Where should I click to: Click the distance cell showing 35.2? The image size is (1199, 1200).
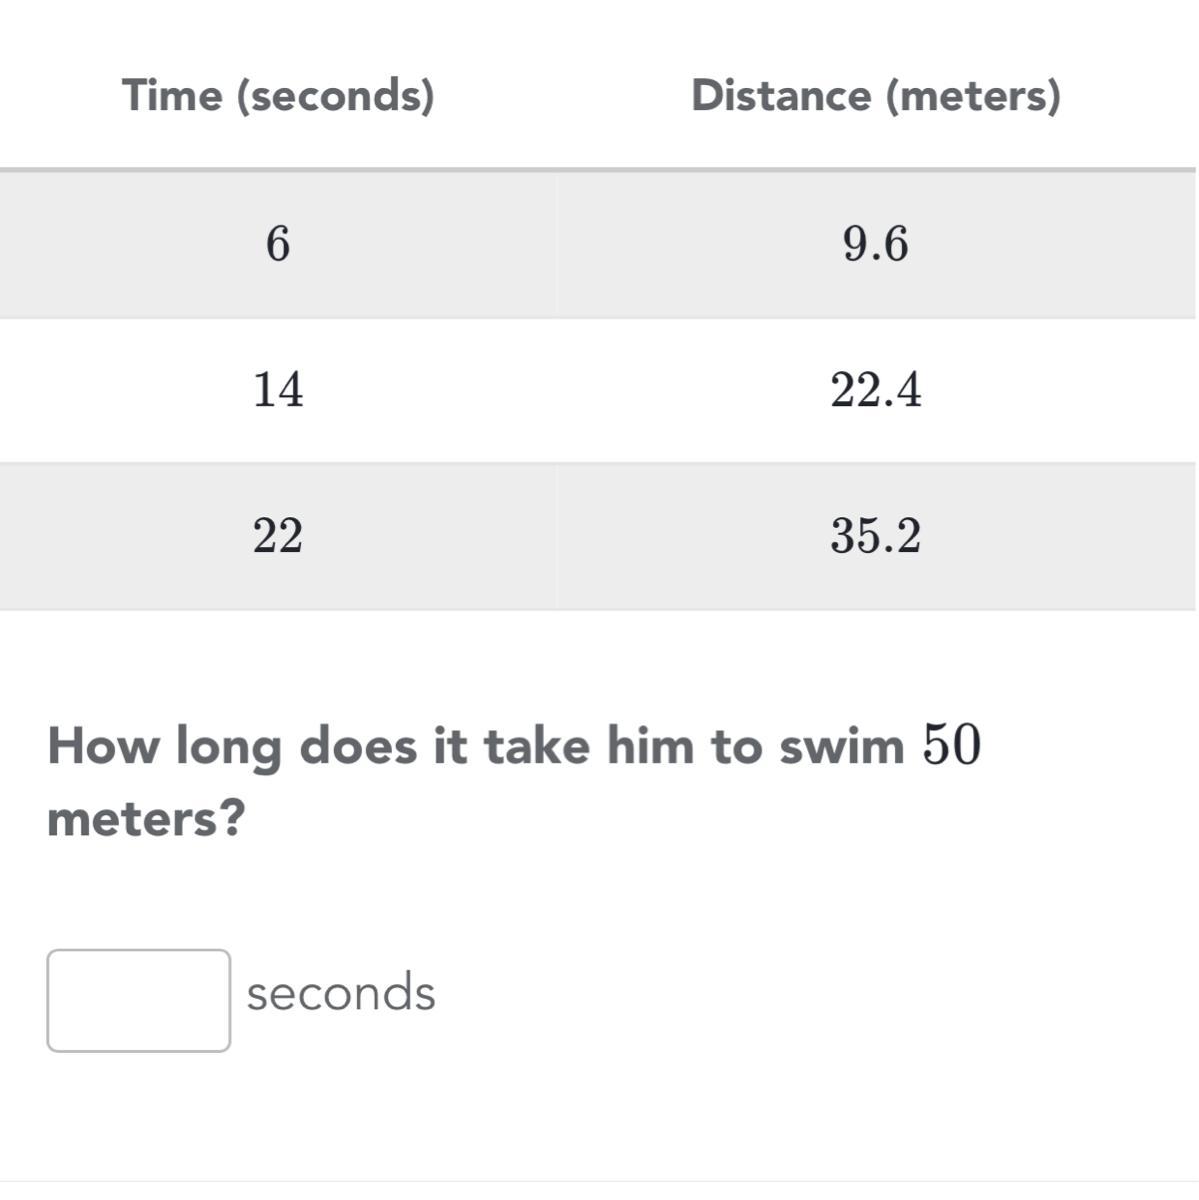point(875,535)
